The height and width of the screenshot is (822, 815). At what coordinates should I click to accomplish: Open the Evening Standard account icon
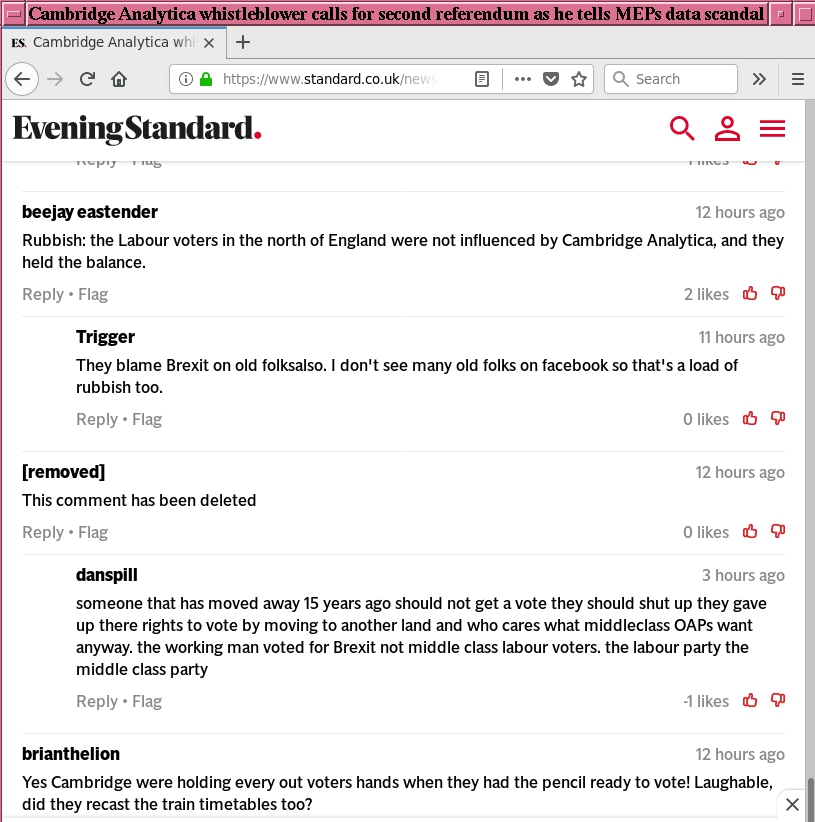point(727,128)
